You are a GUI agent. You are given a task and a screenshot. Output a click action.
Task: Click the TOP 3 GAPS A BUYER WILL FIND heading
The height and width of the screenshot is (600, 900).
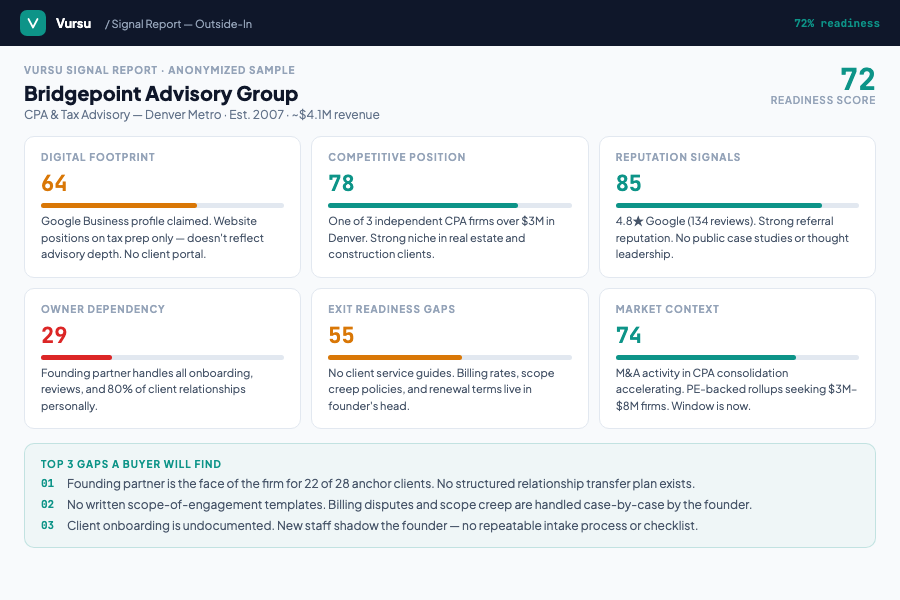(x=131, y=464)
